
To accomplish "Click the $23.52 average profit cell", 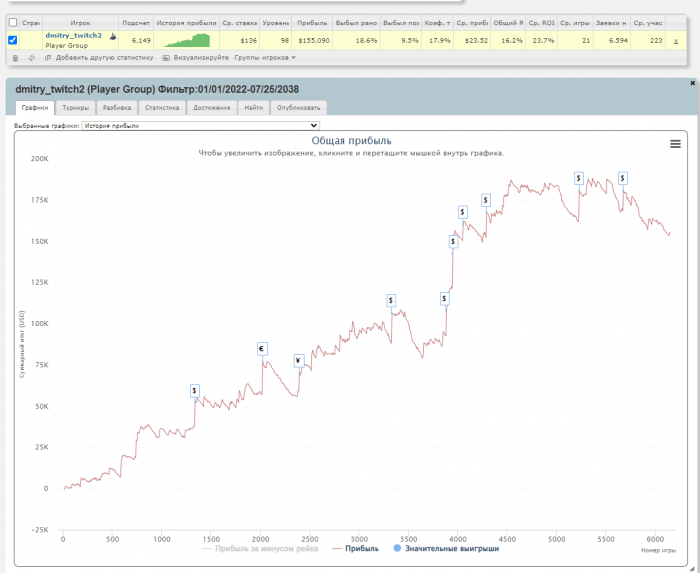I will tap(477, 41).
